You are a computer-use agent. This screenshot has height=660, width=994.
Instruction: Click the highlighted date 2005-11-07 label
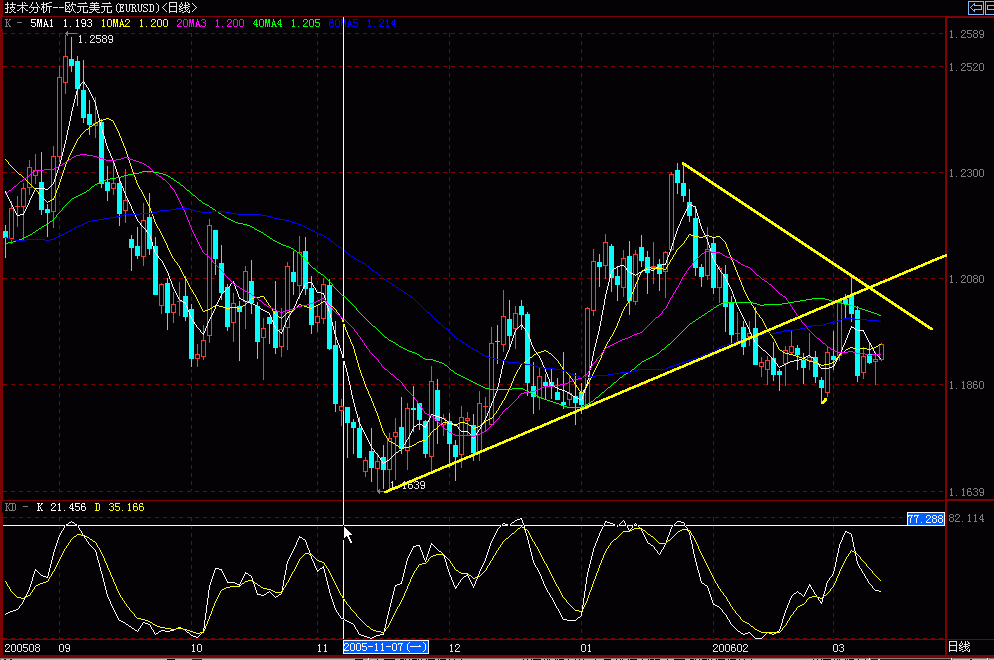point(386,648)
